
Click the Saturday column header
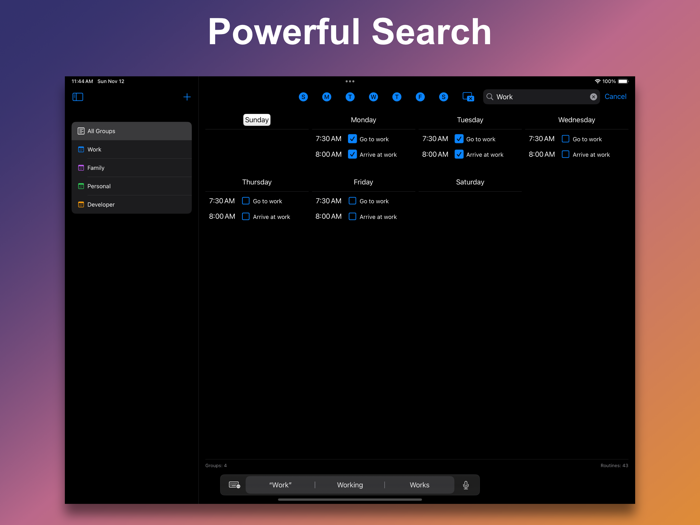pyautogui.click(x=470, y=182)
